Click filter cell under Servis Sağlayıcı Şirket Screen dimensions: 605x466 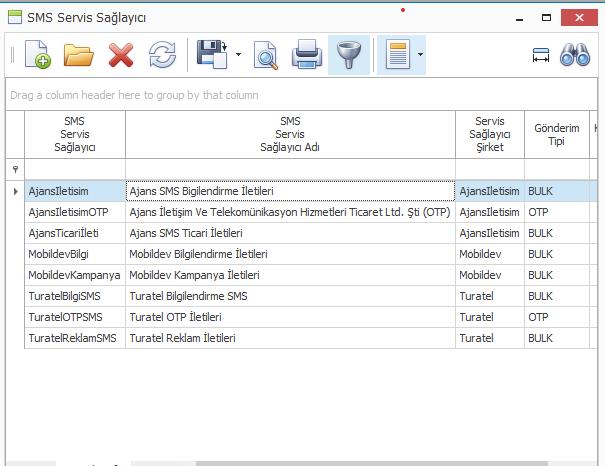pos(490,169)
